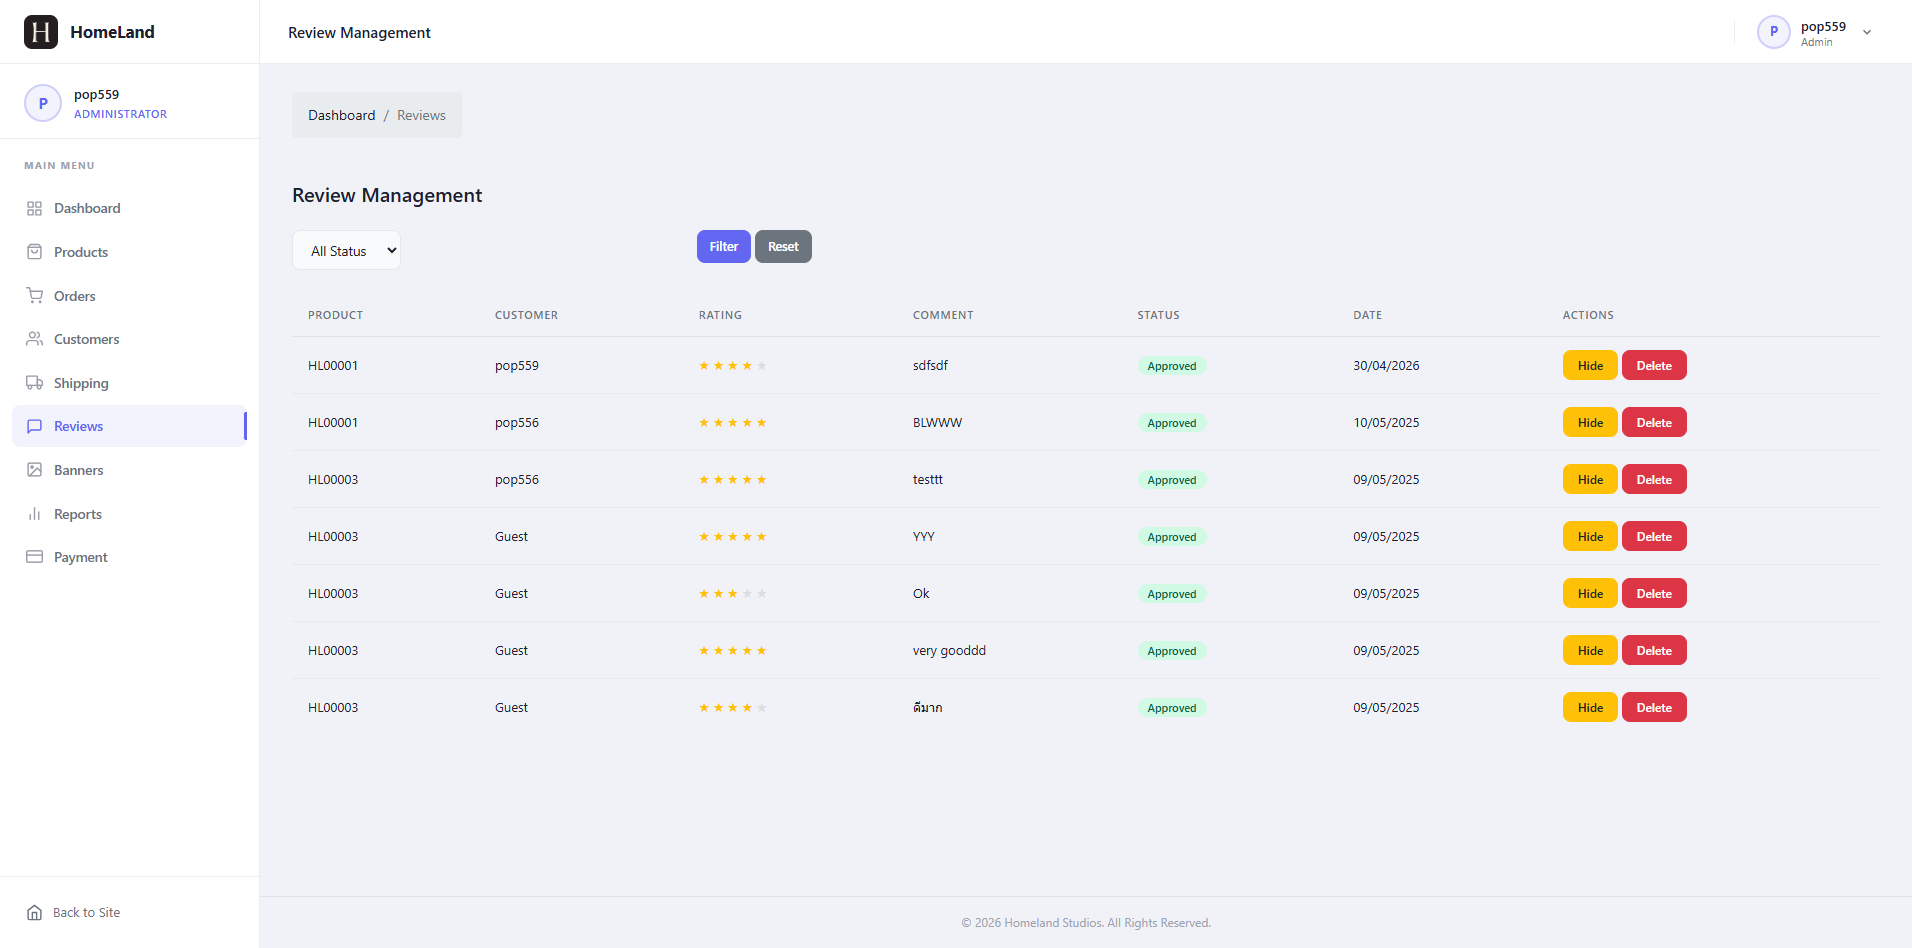Hide the YYY review
The width and height of the screenshot is (1912, 948).
pos(1590,536)
